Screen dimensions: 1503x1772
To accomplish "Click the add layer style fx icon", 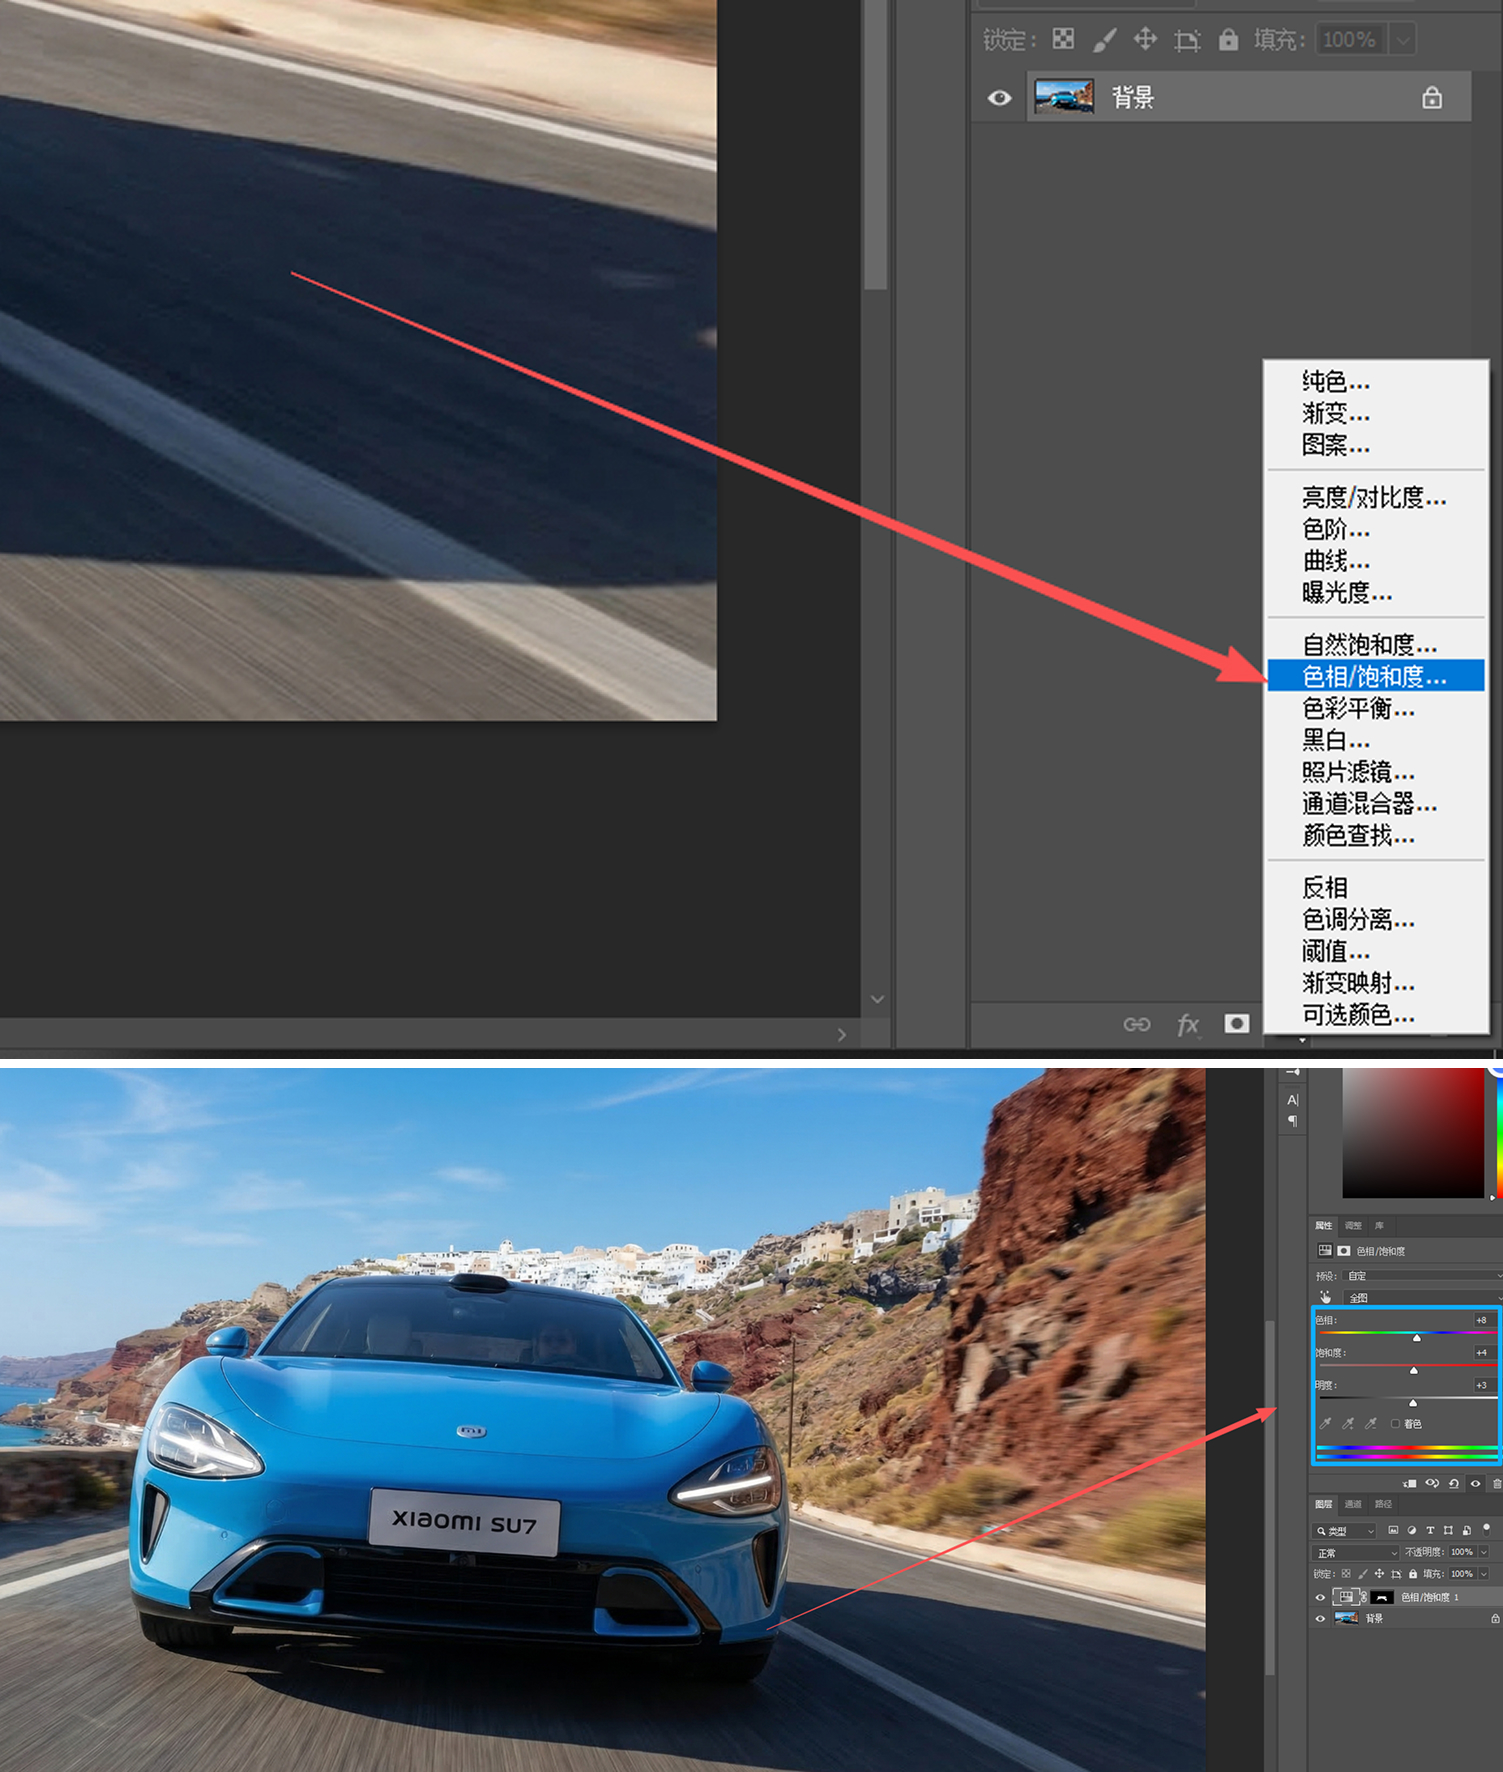I will pyautogui.click(x=1187, y=1024).
